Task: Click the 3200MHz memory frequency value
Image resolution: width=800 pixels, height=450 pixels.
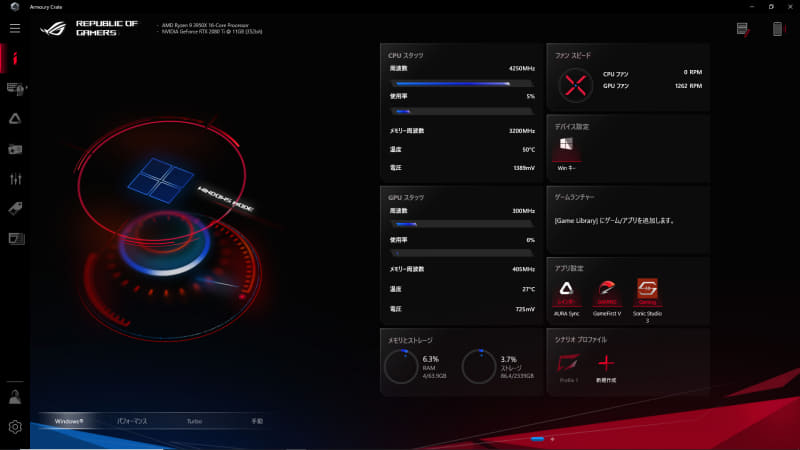Action: click(x=521, y=131)
